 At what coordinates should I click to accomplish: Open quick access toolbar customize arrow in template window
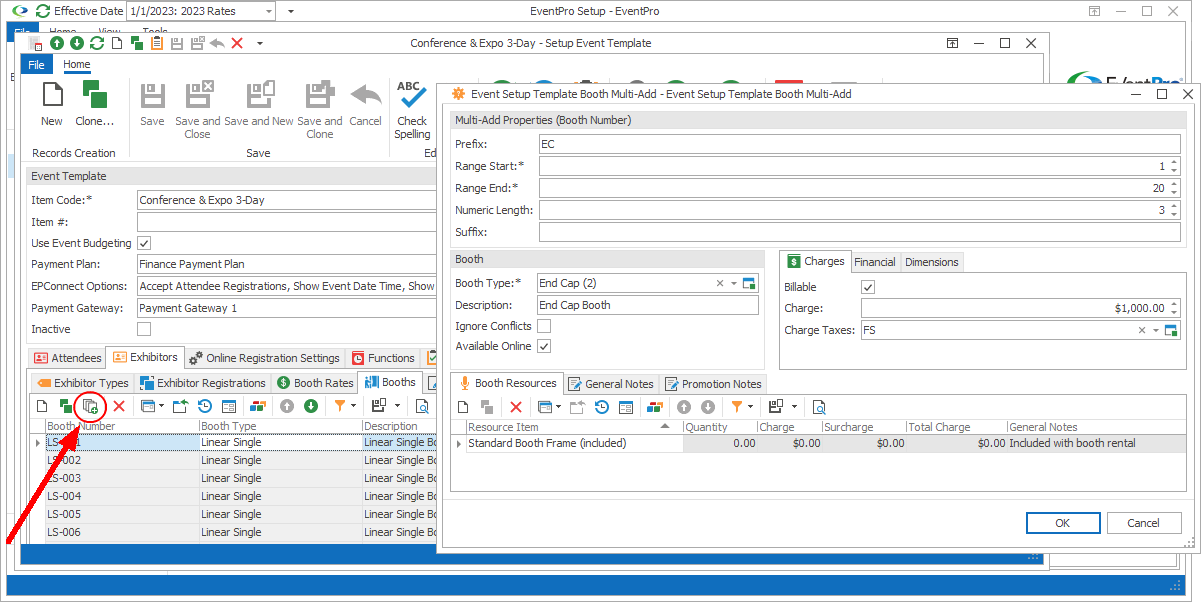click(260, 44)
